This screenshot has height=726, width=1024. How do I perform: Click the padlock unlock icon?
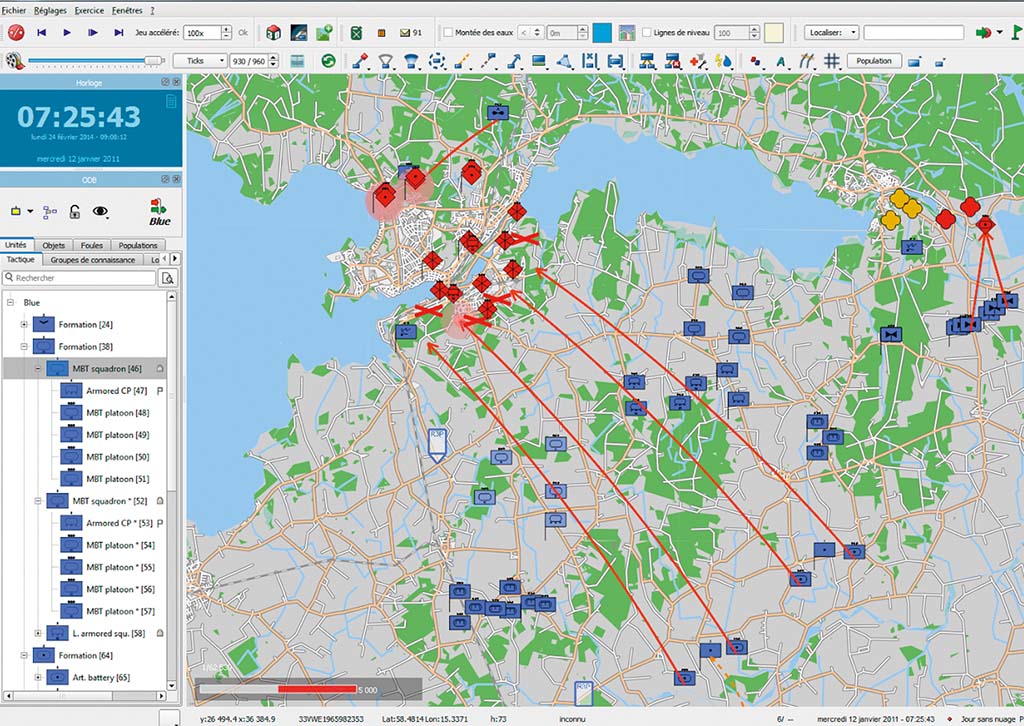[x=75, y=212]
